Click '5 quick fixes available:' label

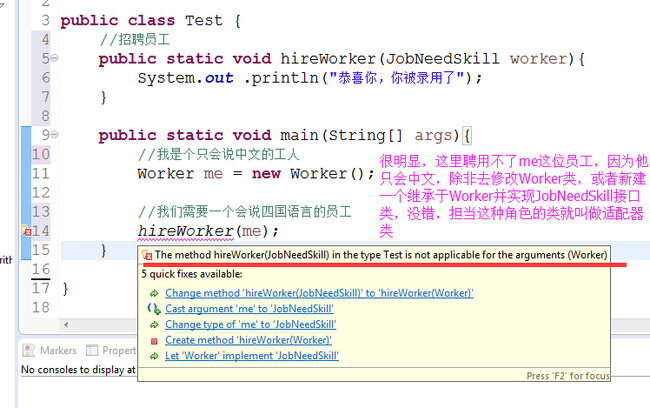[192, 274]
